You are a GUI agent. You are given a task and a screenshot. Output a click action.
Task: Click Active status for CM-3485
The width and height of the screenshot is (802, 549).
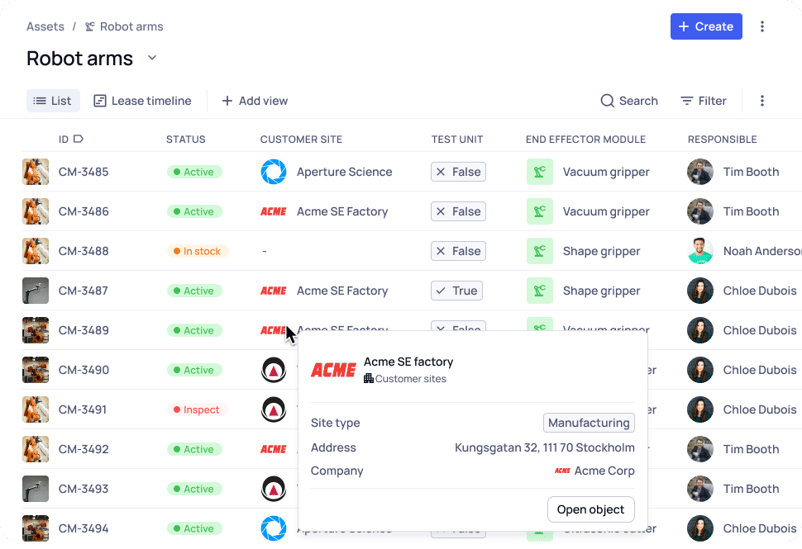click(194, 172)
